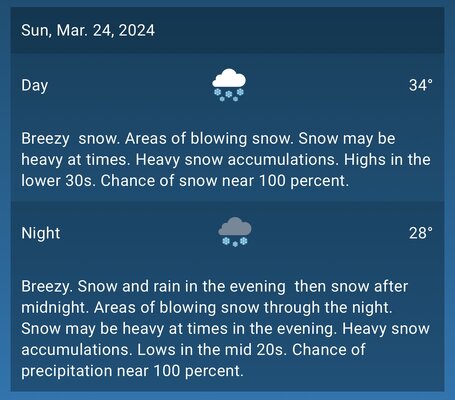Click 'Snow and rain in the evening' text
455x400 pixels.
coord(182,286)
